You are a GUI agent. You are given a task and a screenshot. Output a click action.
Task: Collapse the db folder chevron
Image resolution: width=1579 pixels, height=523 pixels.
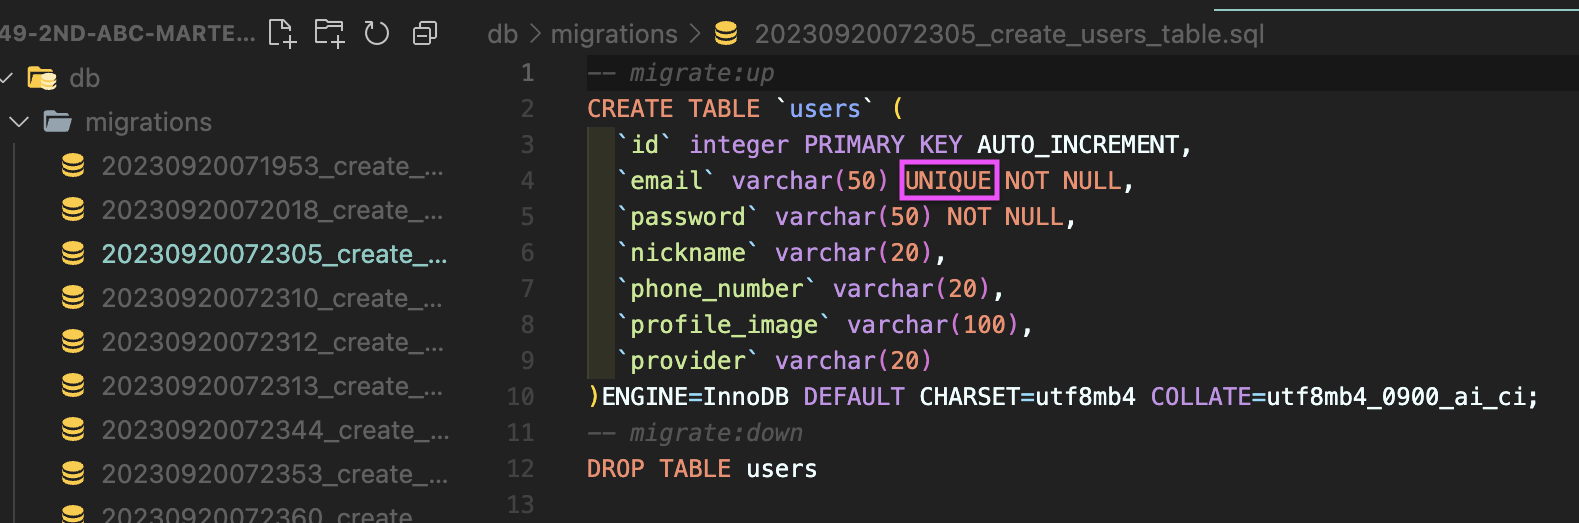click(7, 78)
